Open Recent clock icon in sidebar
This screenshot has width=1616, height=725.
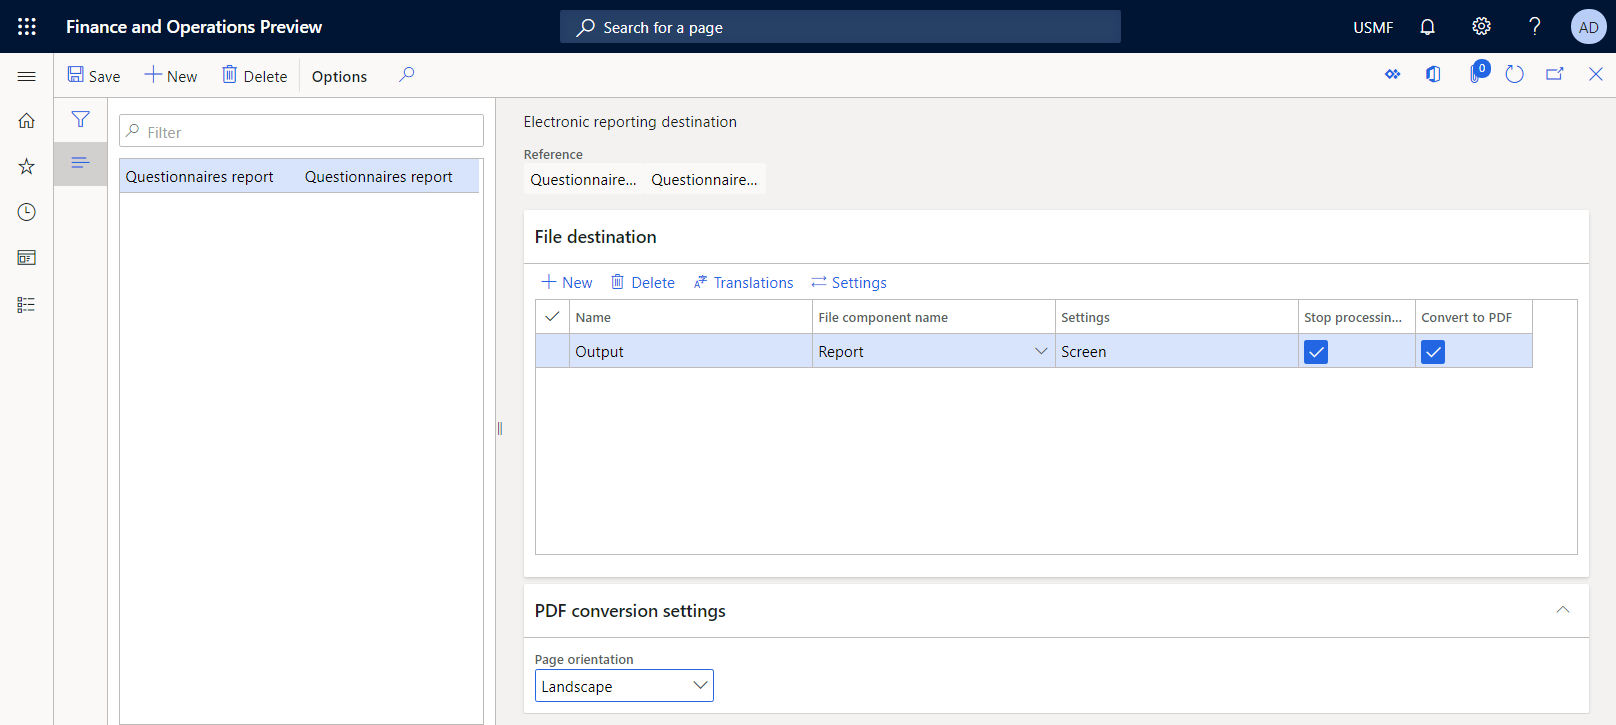click(x=27, y=212)
